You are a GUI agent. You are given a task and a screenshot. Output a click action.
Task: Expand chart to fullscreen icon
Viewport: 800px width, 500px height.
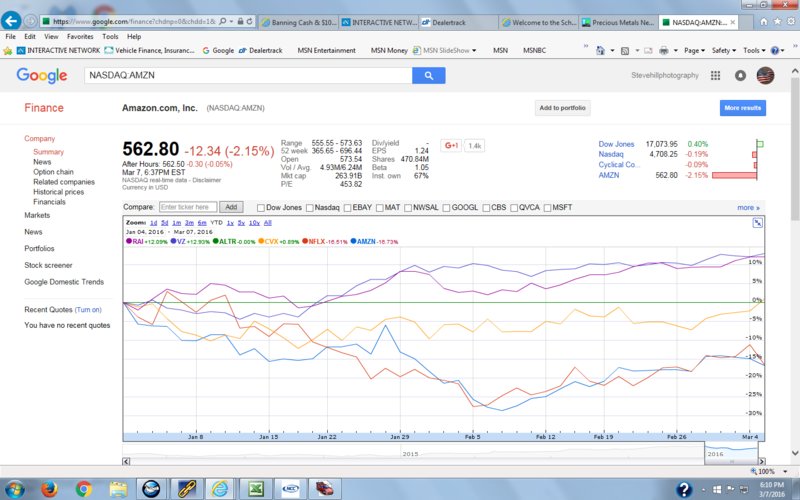[x=758, y=222]
